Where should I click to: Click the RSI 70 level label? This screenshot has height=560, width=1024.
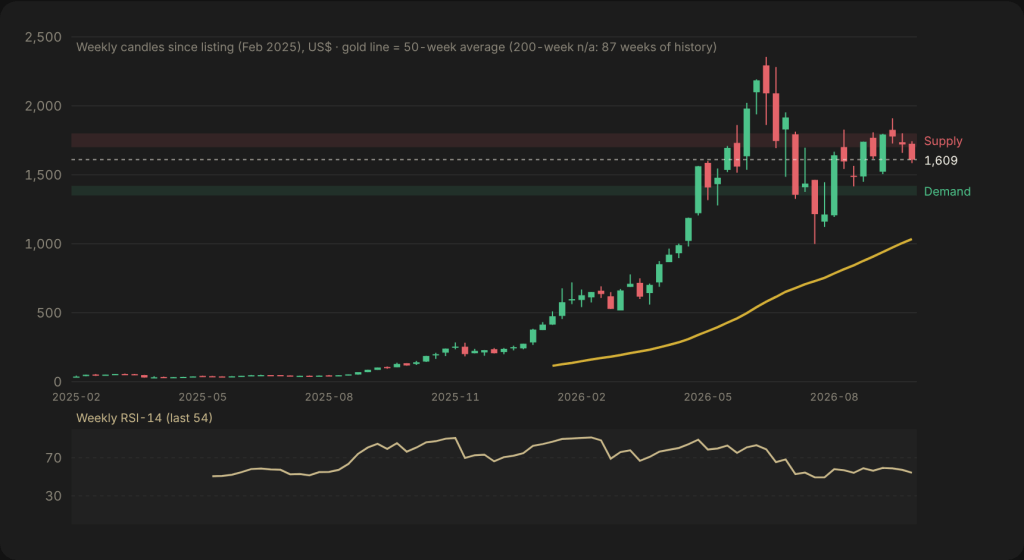(x=54, y=458)
